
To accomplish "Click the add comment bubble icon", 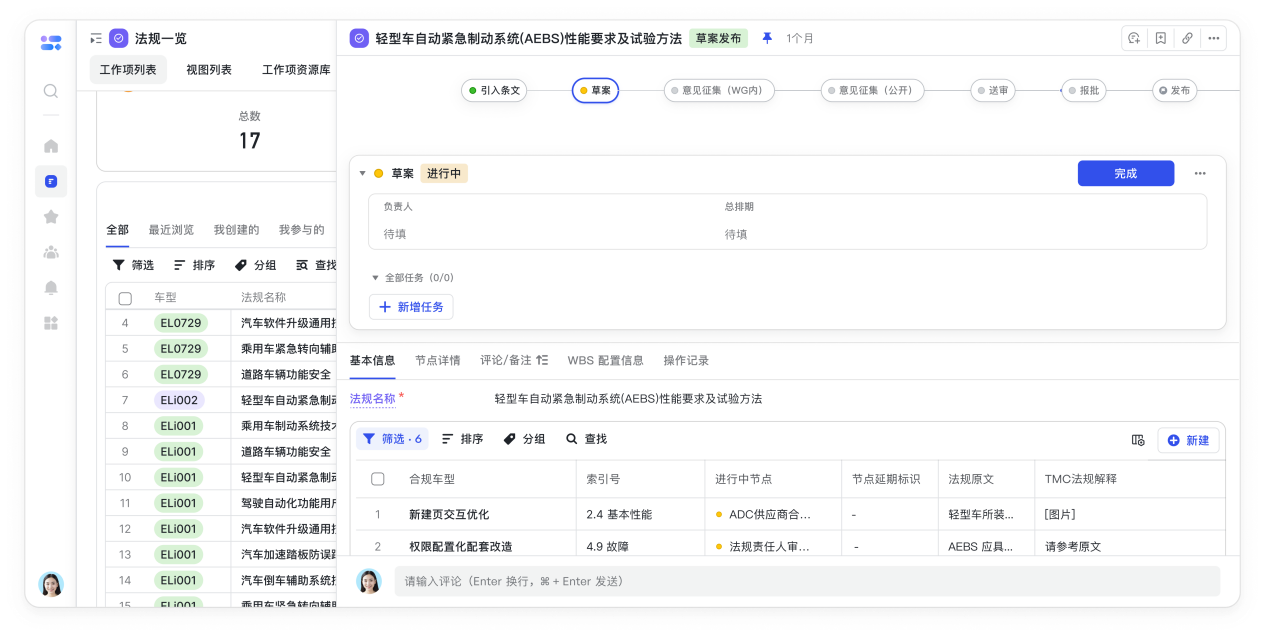I will [x=1134, y=39].
